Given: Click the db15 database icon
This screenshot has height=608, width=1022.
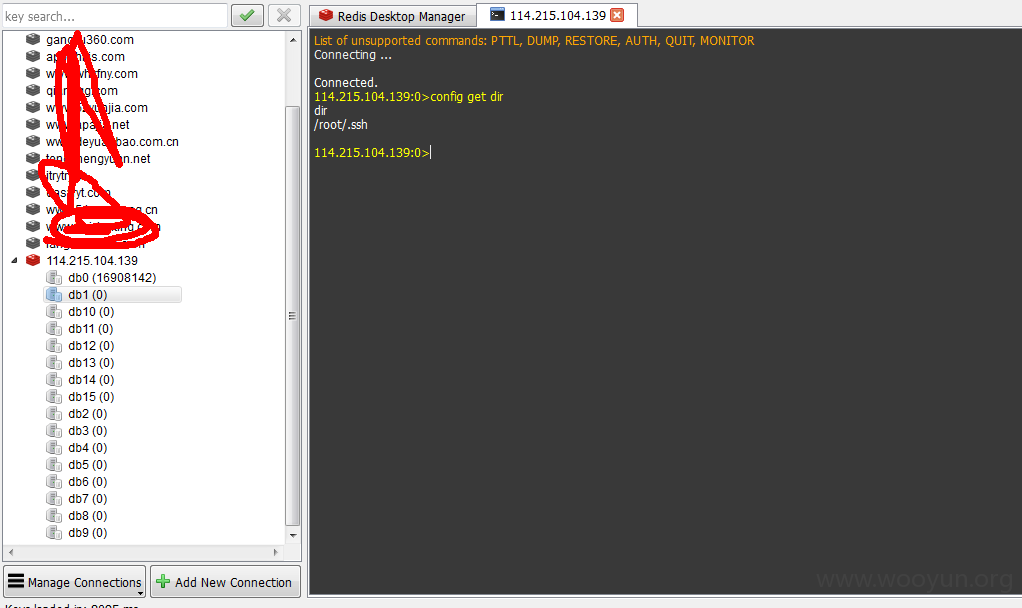Looking at the screenshot, I should tap(54, 396).
